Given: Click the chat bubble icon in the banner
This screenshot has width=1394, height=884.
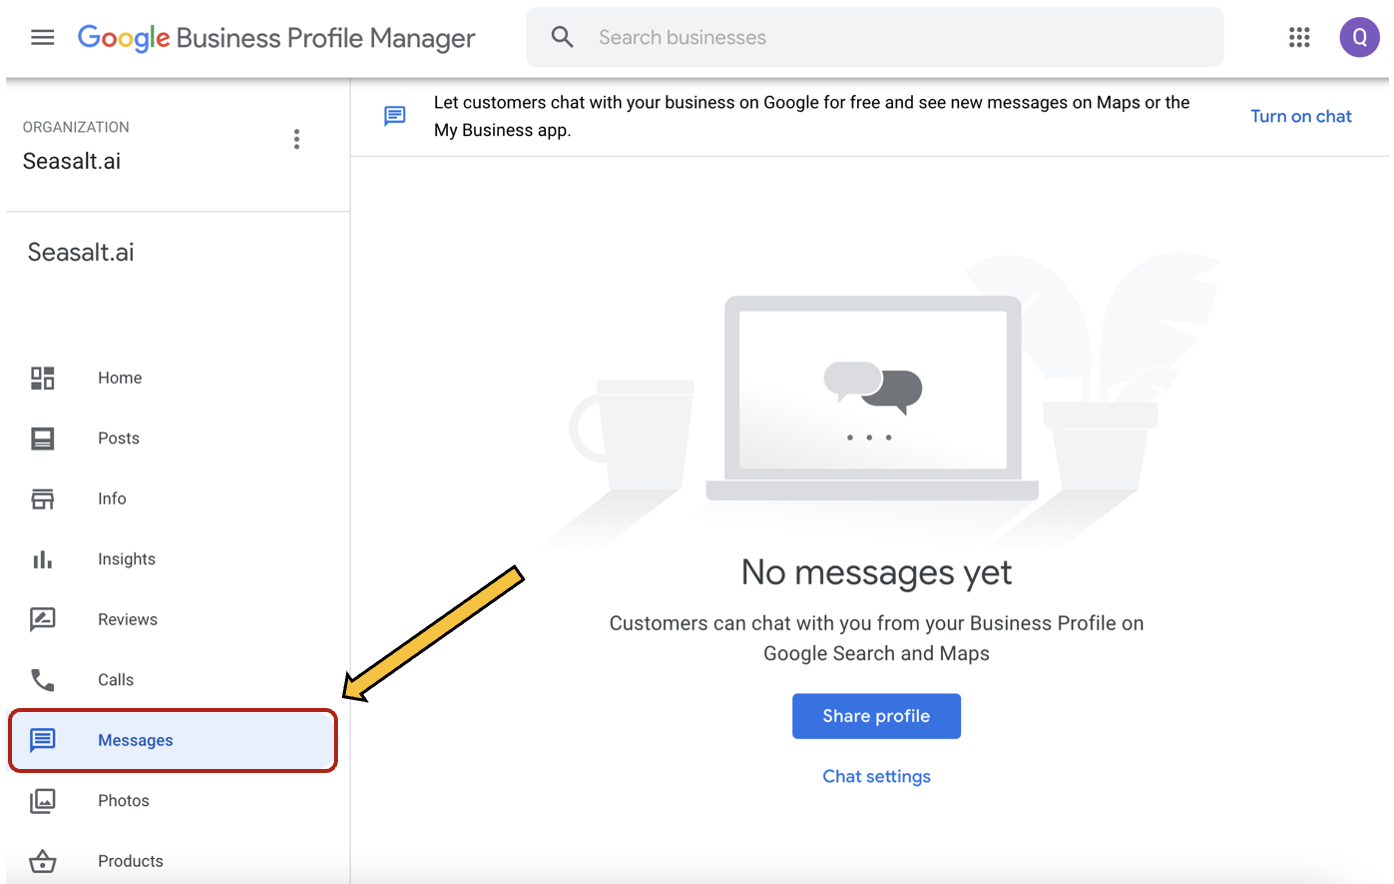Looking at the screenshot, I should click(x=394, y=115).
